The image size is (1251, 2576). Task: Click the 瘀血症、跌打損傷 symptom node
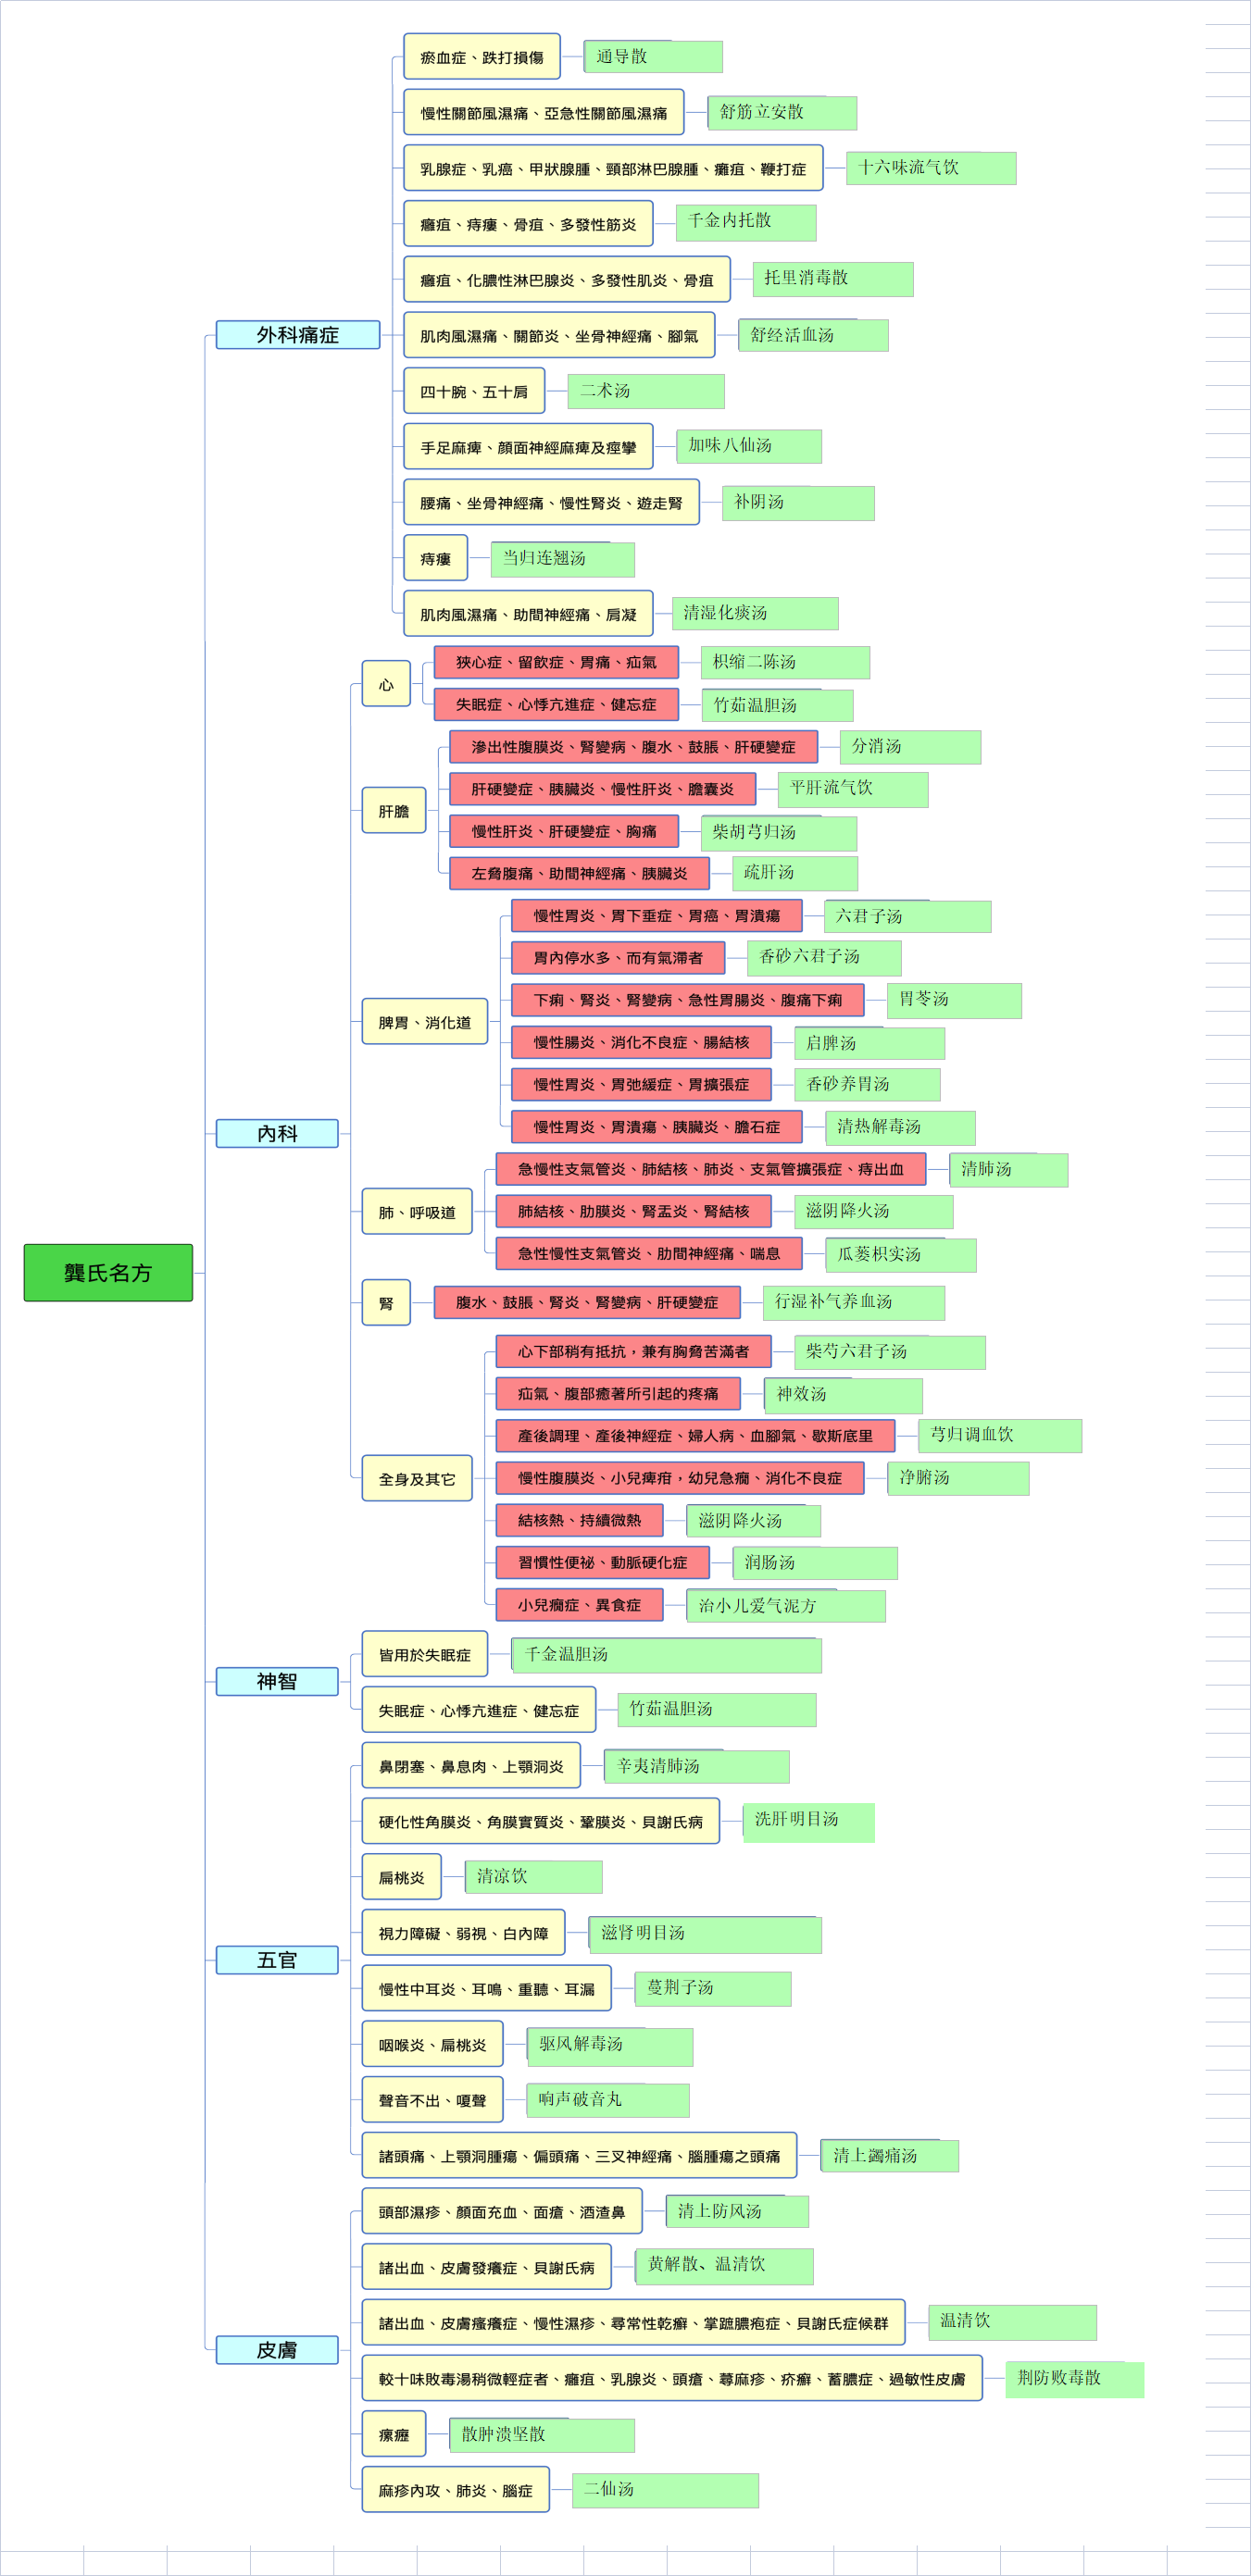(482, 57)
